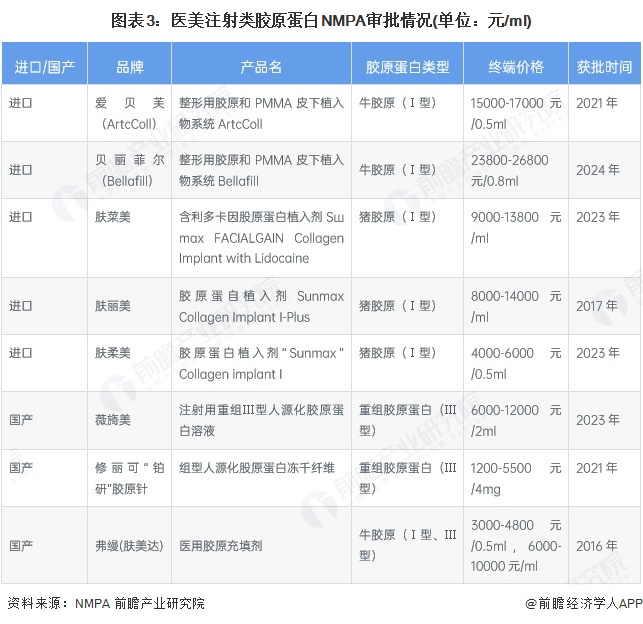Viewport: 643px width, 624px height.
Task: Click approval year '2021年' in 爱贝芙 row
Action: coord(597,103)
